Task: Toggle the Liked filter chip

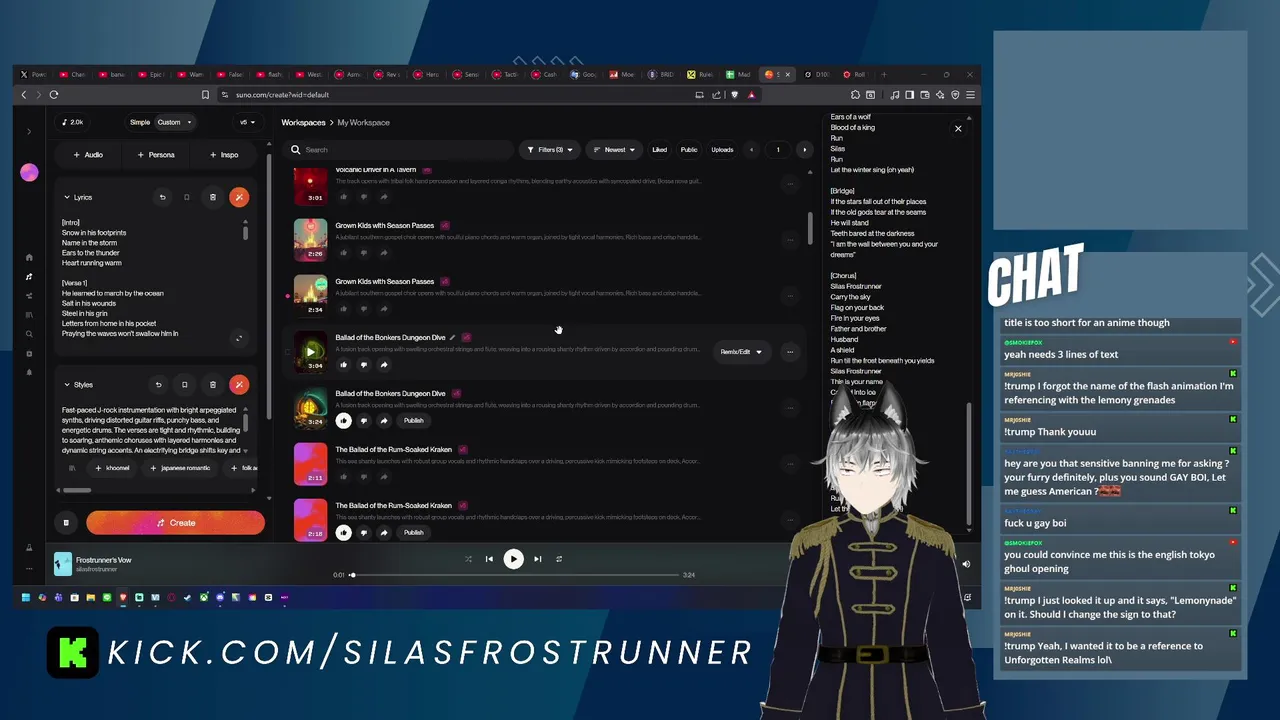Action: [x=659, y=150]
